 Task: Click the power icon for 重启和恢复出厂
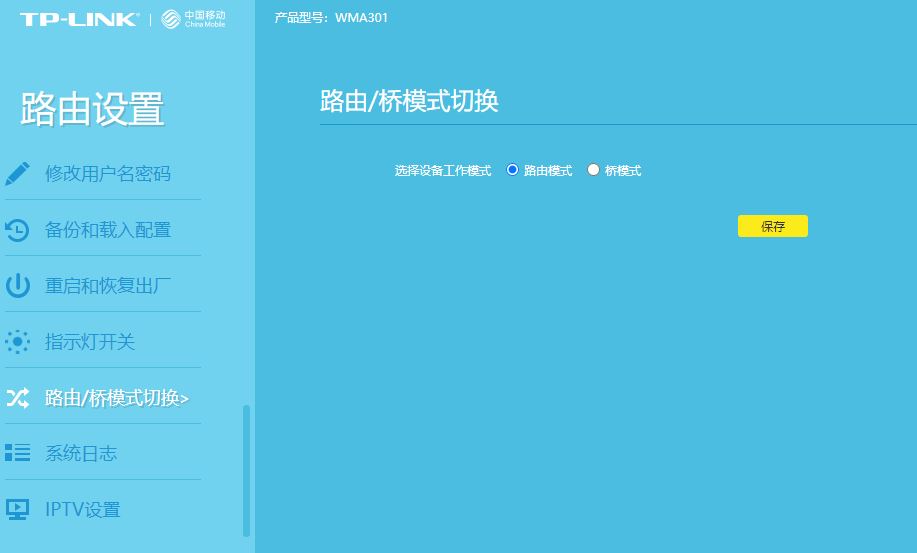(x=18, y=286)
